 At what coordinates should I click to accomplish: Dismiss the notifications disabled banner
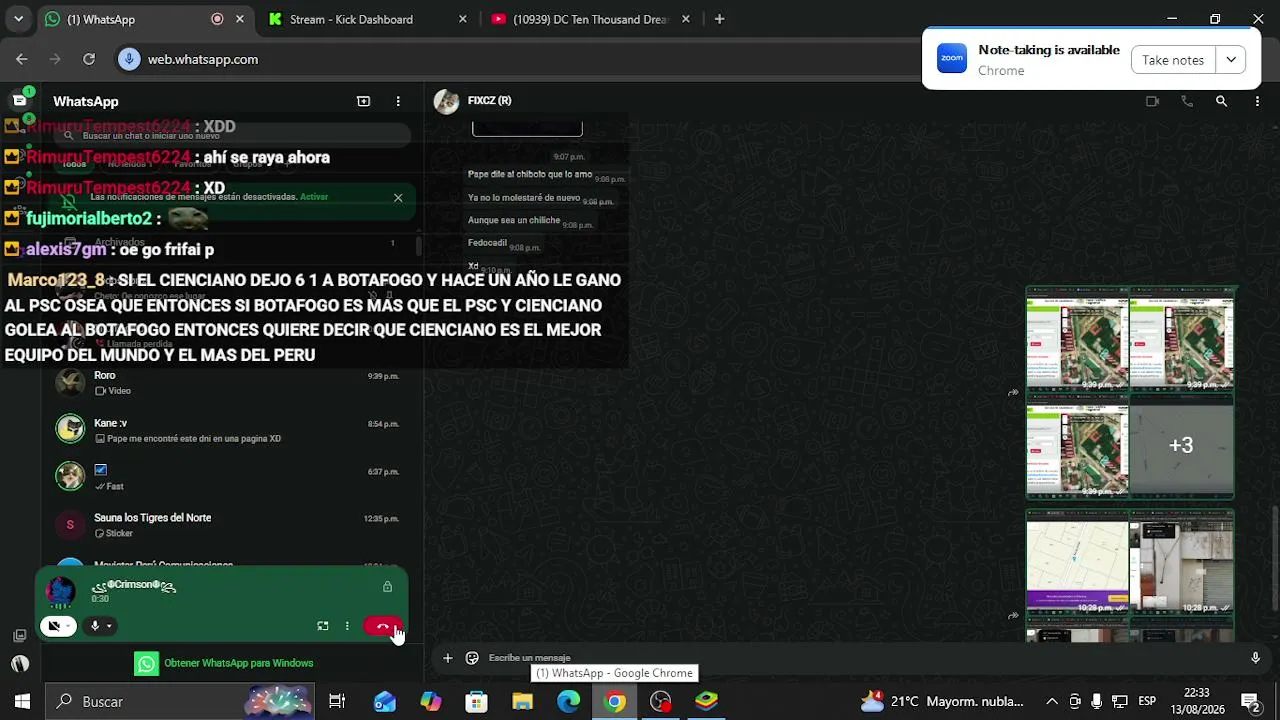pyautogui.click(x=398, y=197)
